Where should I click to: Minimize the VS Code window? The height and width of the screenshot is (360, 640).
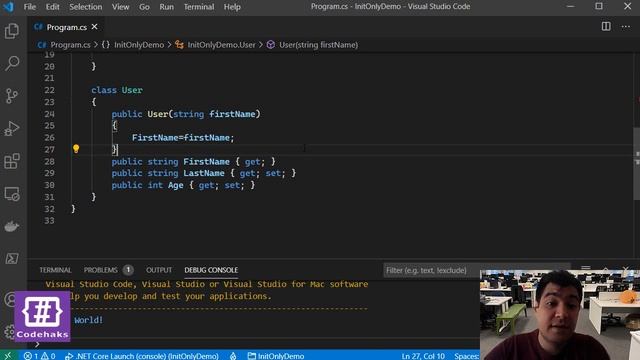(x=571, y=6)
